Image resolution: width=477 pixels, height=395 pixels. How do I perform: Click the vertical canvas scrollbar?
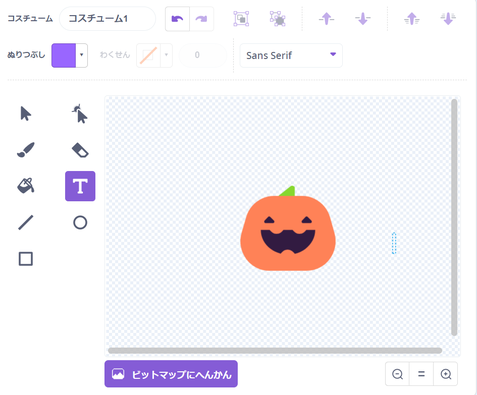click(x=454, y=217)
